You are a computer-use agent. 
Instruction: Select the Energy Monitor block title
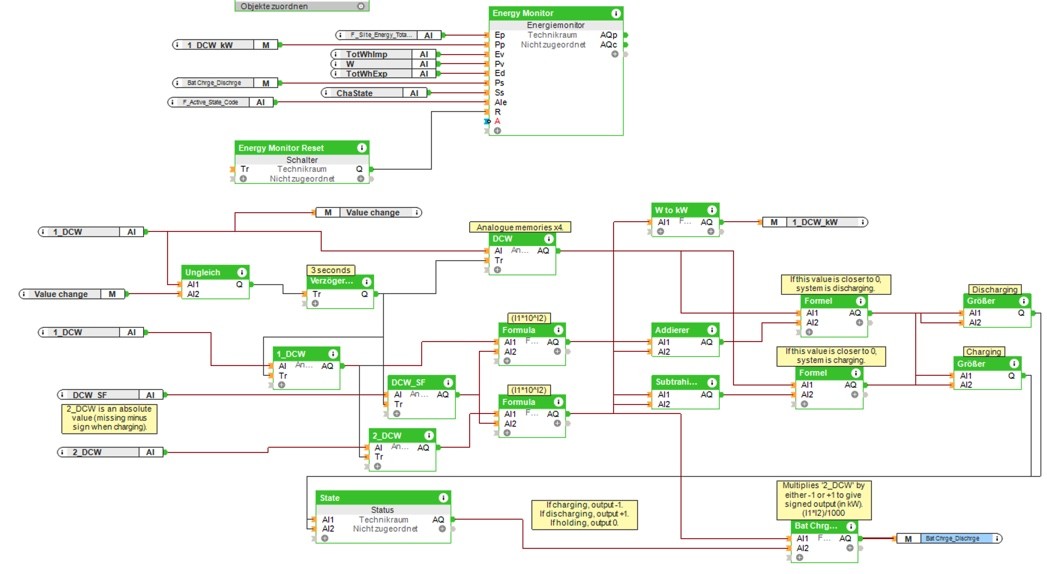[523, 13]
